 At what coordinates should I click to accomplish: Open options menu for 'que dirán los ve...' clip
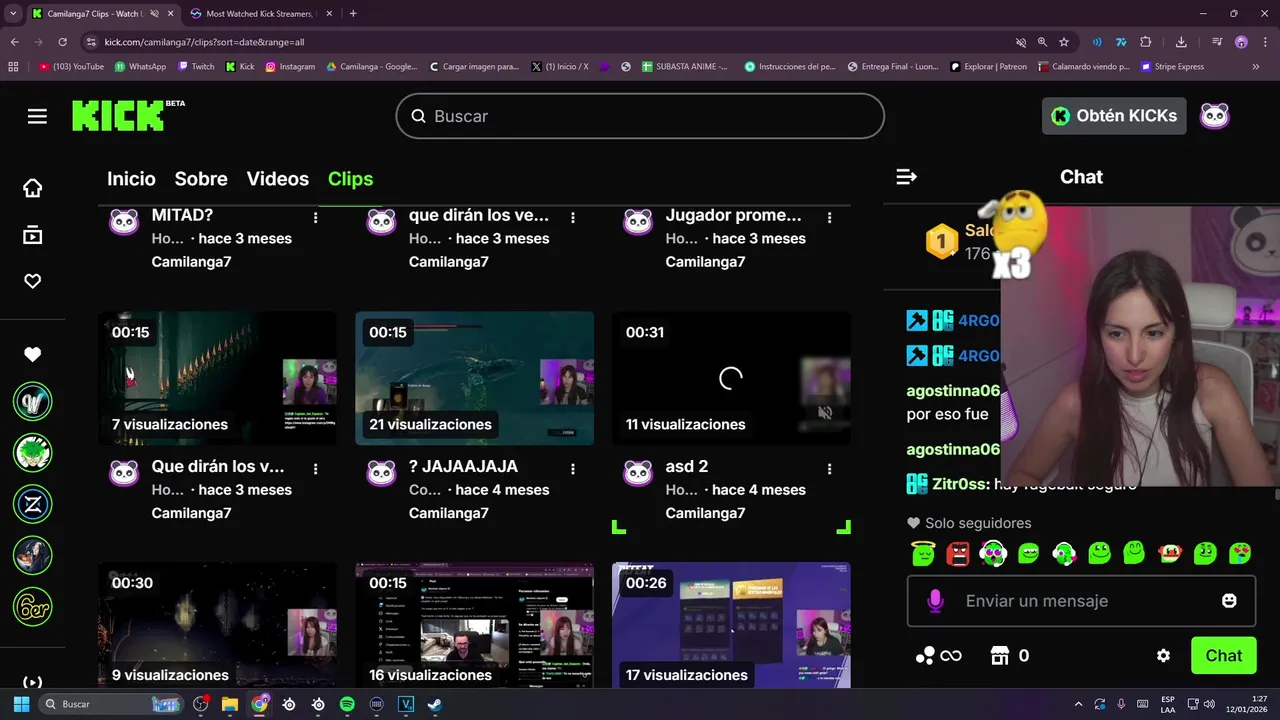[573, 217]
